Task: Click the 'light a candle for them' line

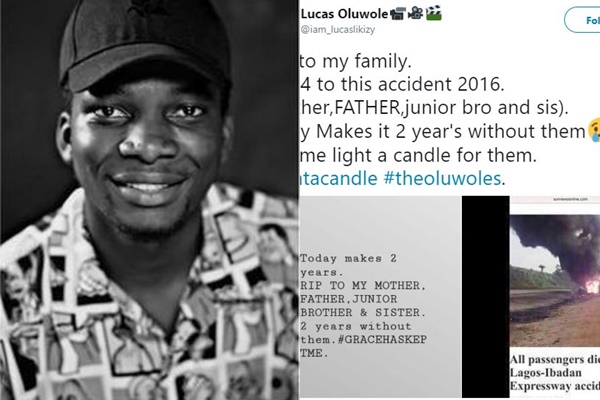Action: point(418,155)
